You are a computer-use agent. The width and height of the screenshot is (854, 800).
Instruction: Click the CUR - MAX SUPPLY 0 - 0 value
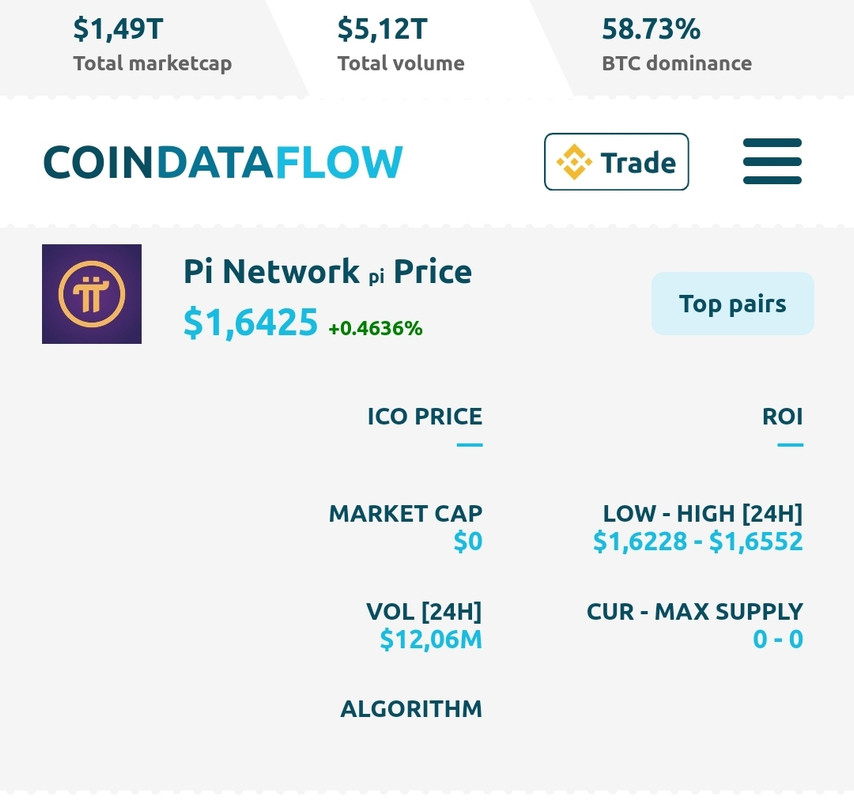coord(777,640)
